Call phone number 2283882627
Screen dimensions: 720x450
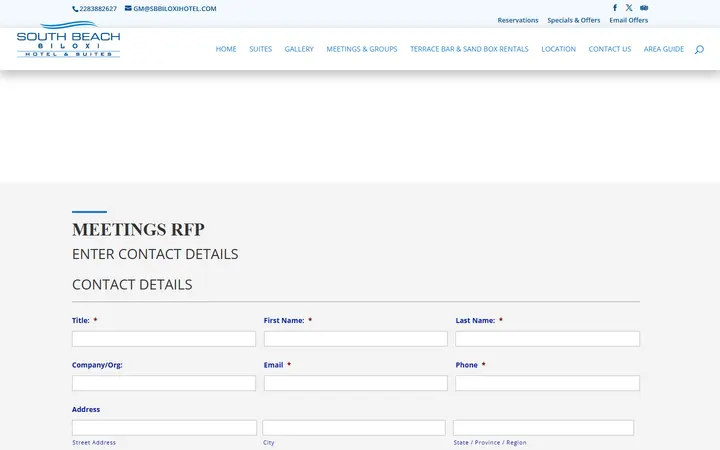(95, 9)
